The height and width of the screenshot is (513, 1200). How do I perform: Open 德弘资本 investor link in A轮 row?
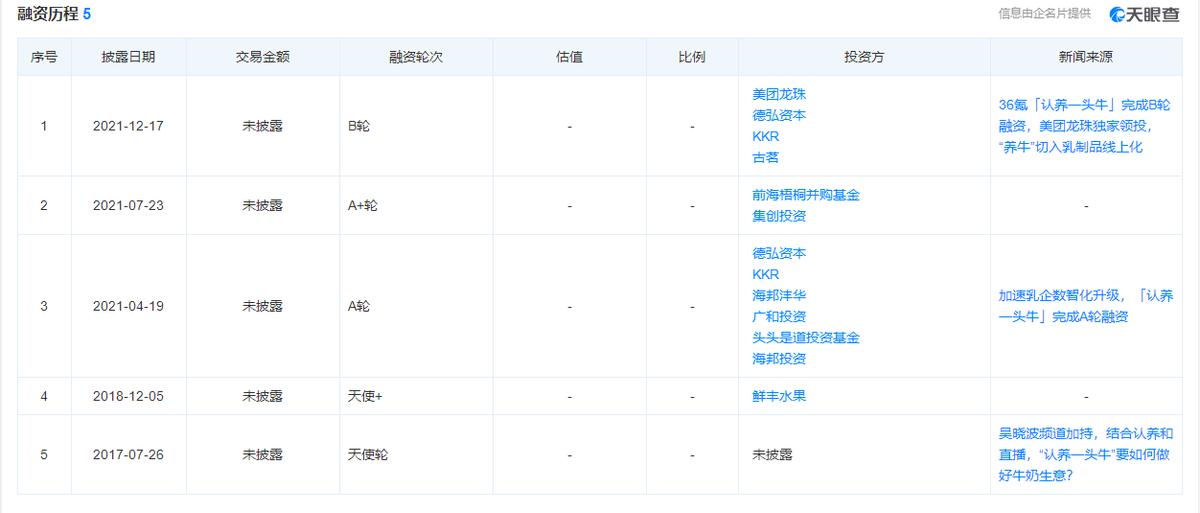779,253
